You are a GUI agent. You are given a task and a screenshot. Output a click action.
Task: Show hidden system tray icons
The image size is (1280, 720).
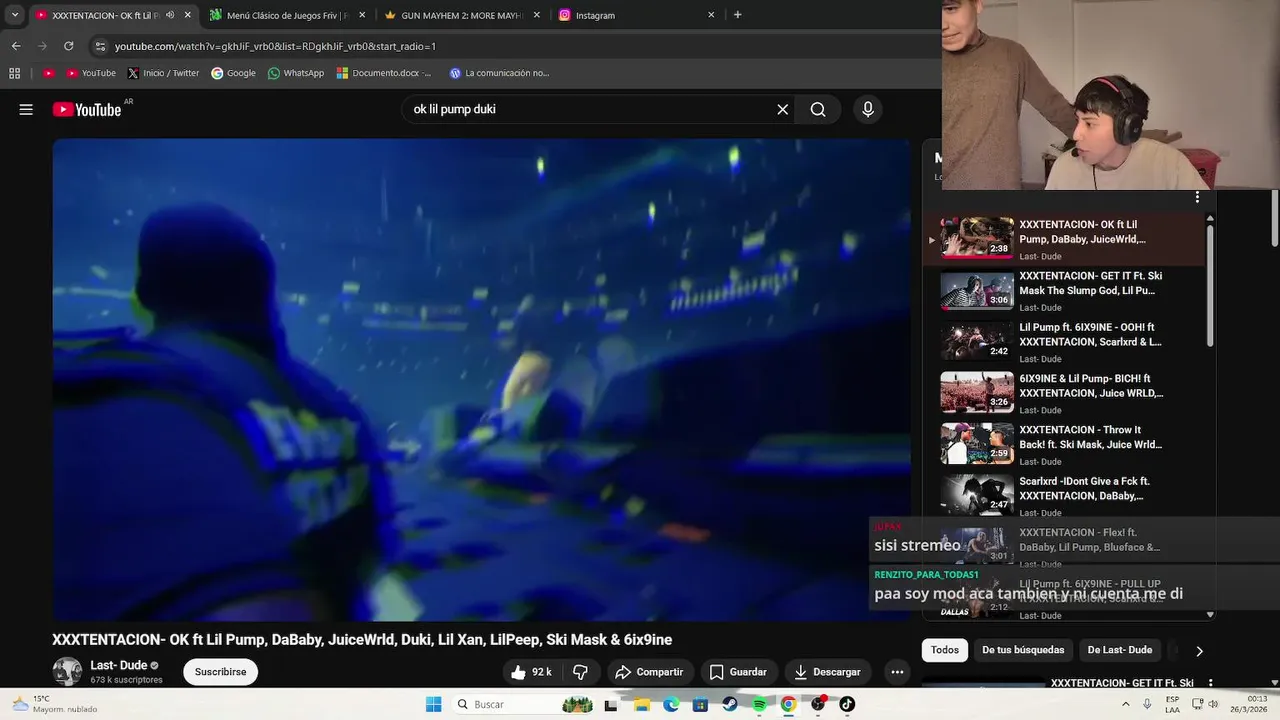(1125, 704)
